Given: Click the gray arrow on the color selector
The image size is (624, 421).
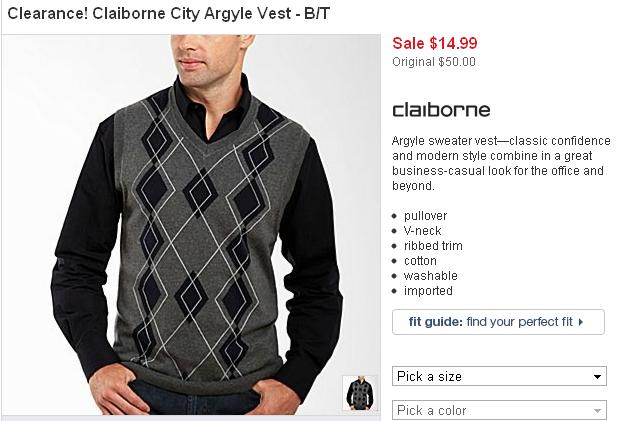Looking at the screenshot, I should 597,411.
